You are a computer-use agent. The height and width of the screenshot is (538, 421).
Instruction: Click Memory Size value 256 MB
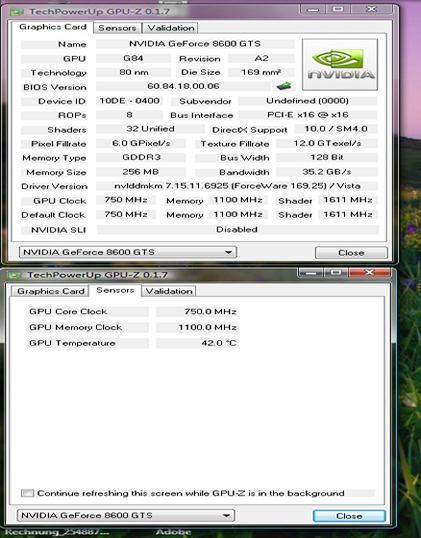141,172
